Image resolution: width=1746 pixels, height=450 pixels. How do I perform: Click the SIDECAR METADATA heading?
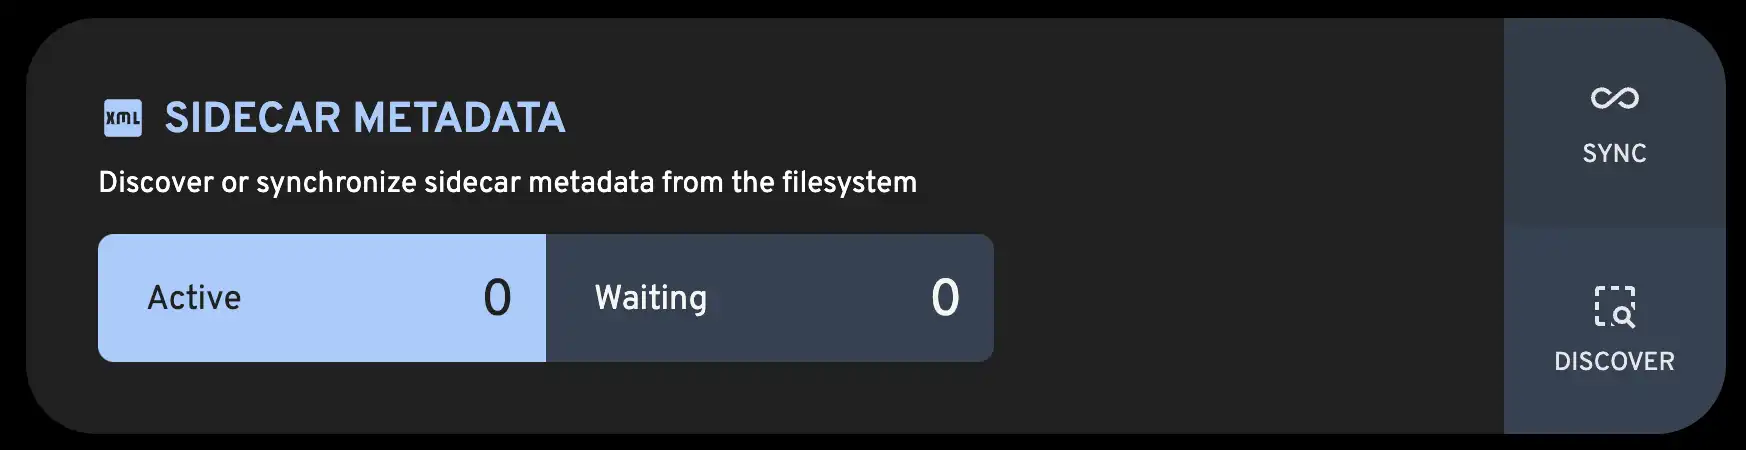(x=365, y=118)
